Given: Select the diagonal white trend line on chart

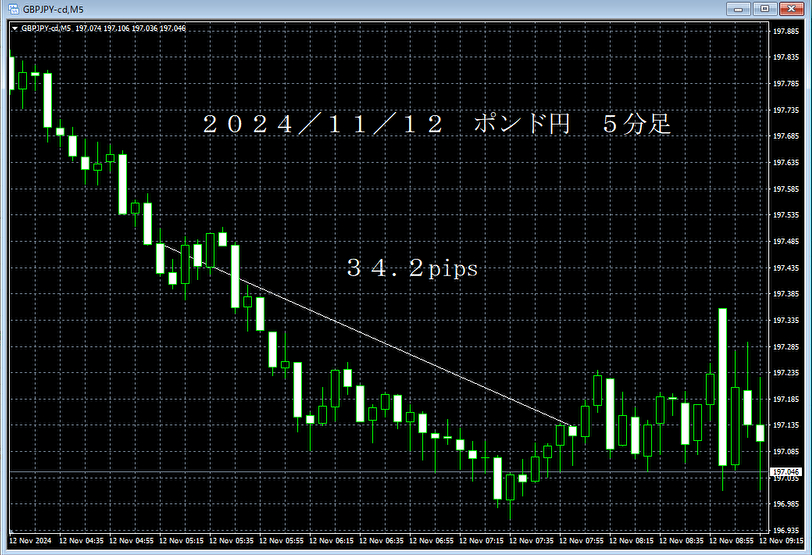Looking at the screenshot, I should click(368, 337).
